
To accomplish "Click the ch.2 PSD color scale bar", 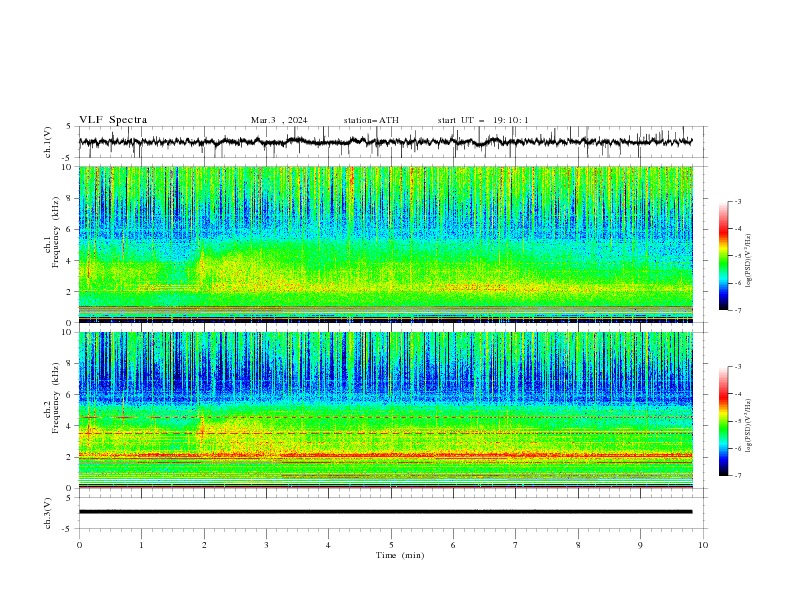I will 723,421.
